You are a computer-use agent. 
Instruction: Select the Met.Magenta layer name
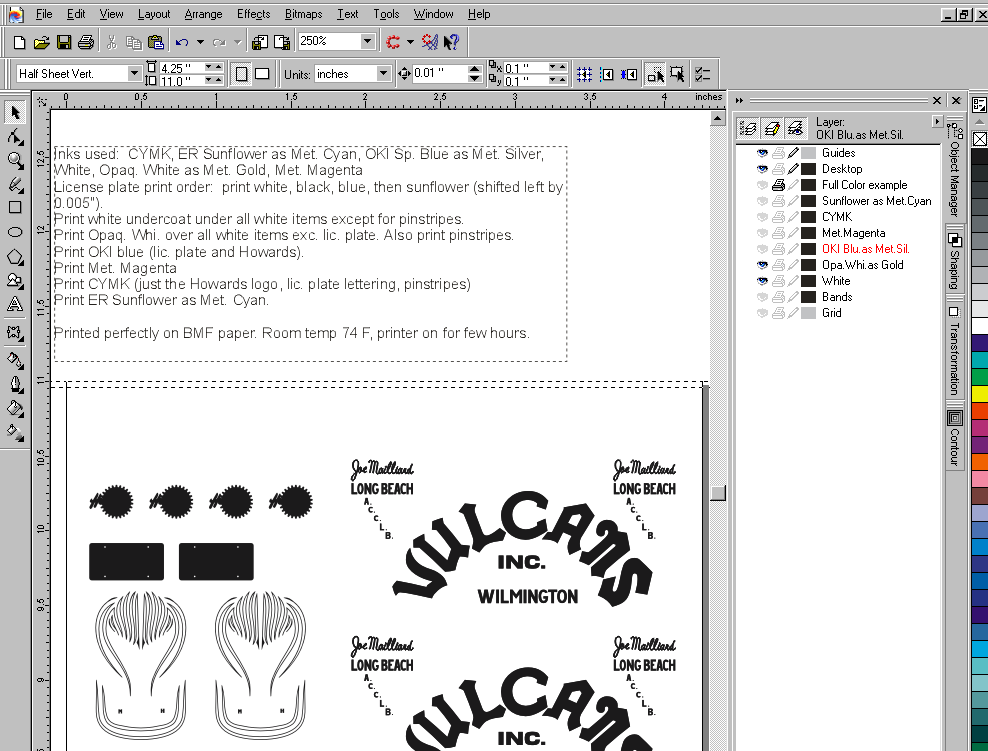pyautogui.click(x=853, y=233)
